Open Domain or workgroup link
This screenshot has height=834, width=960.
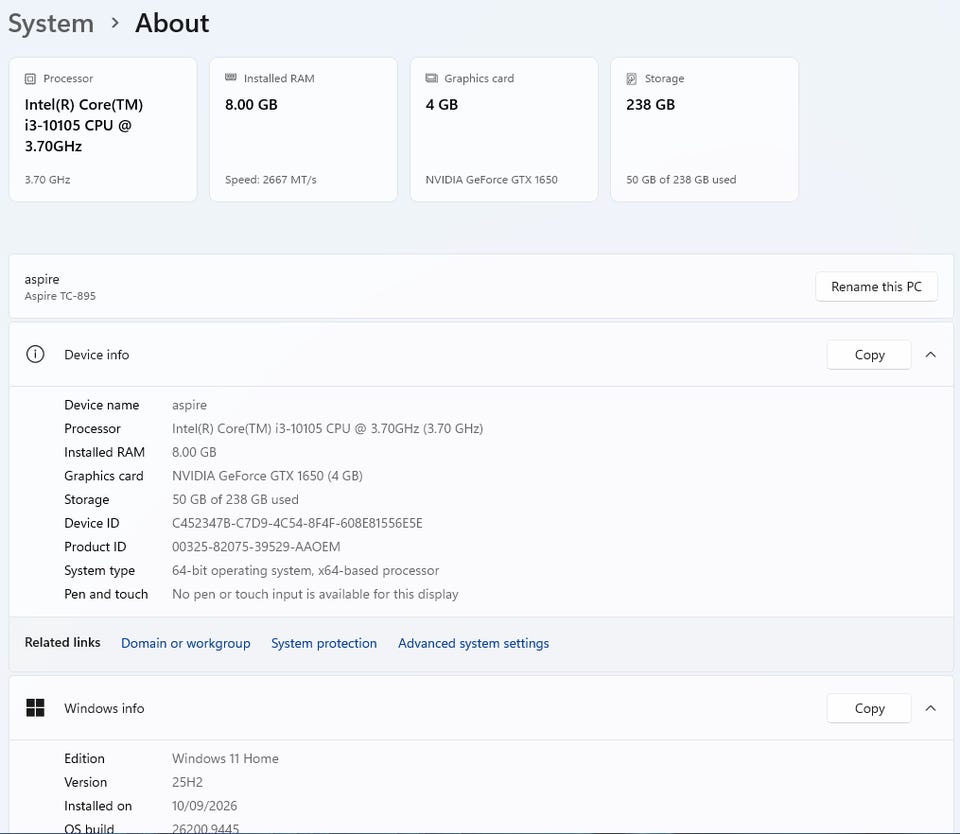click(186, 643)
